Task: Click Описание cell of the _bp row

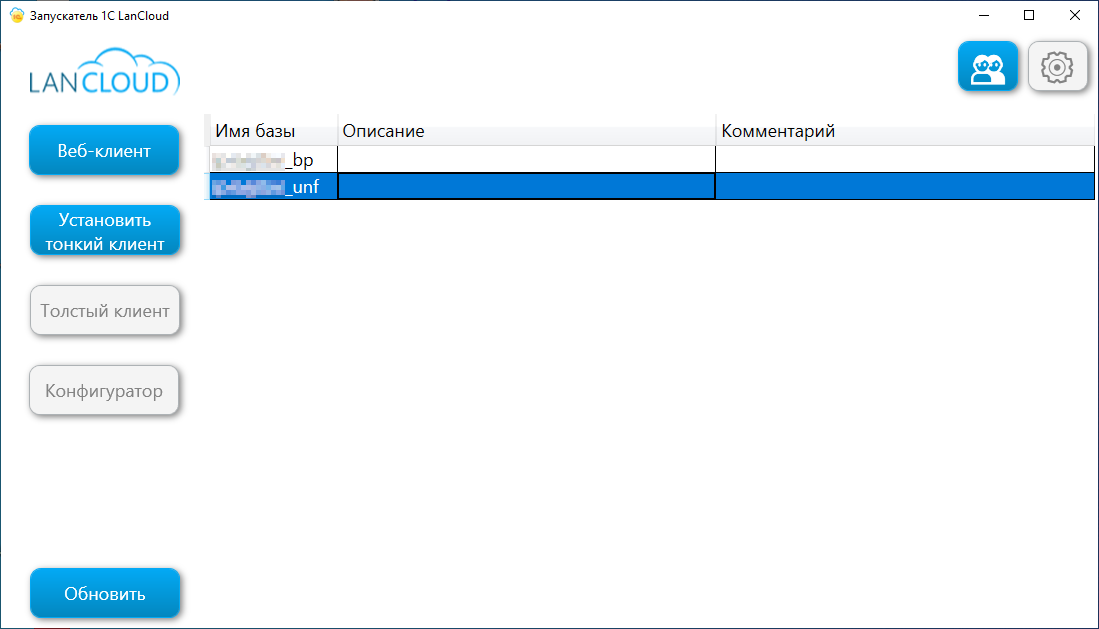Action: (526, 160)
